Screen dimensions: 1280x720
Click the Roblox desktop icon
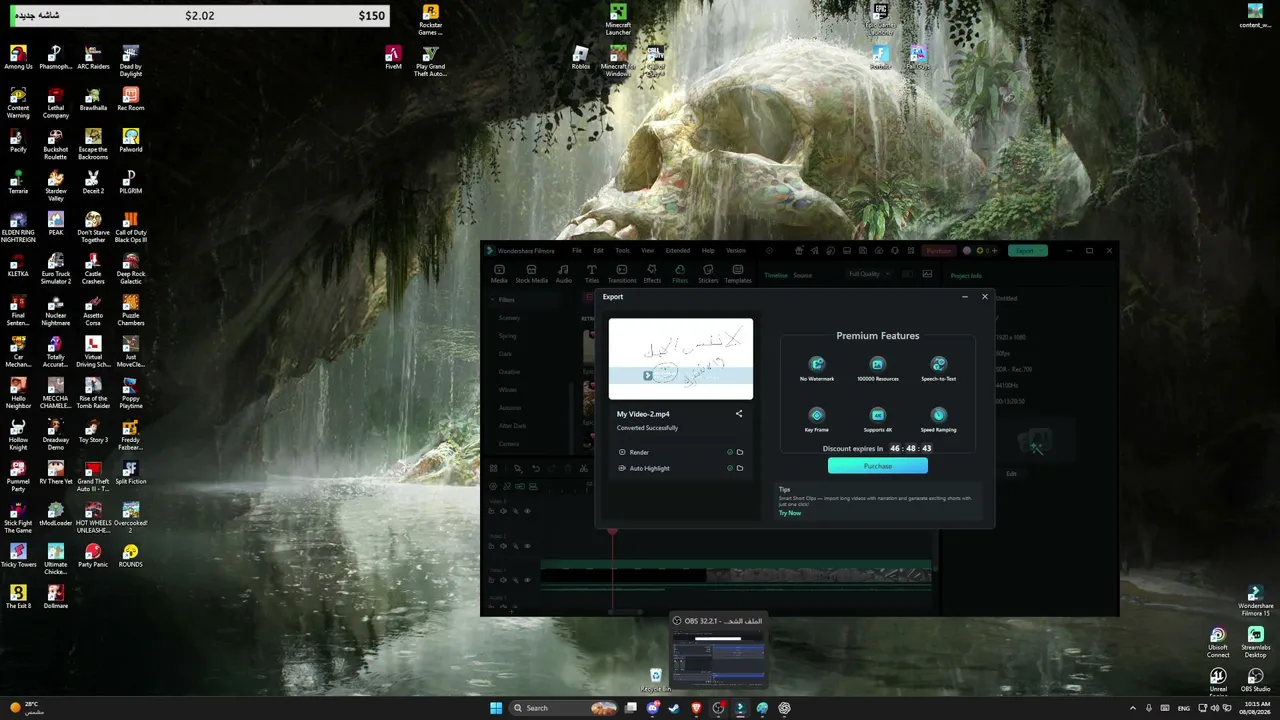point(581,58)
